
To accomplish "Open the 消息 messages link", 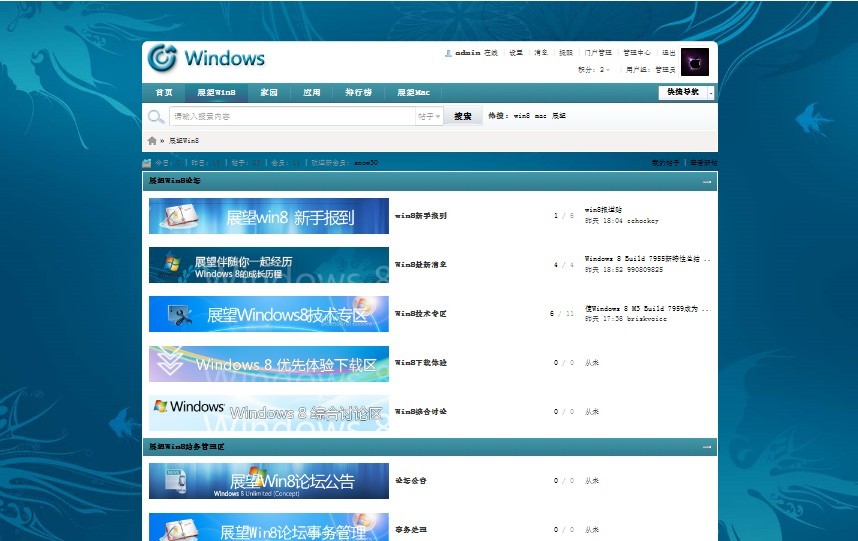I will pos(541,53).
